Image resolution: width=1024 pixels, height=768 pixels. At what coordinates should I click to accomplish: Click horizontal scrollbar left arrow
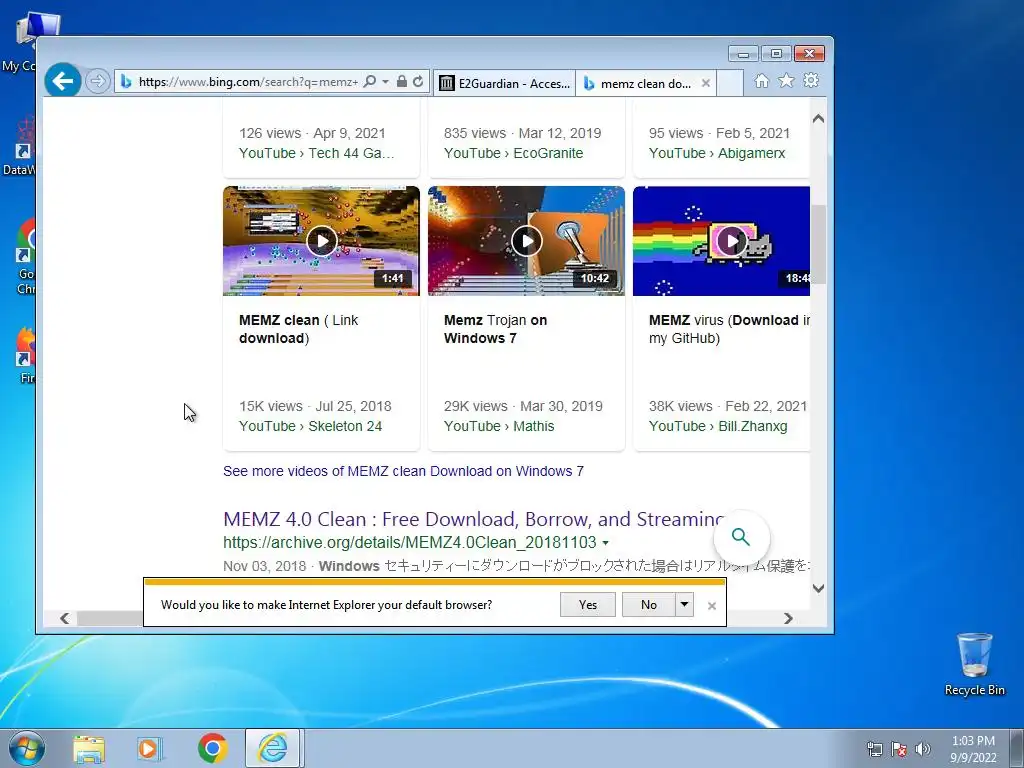[x=65, y=618]
